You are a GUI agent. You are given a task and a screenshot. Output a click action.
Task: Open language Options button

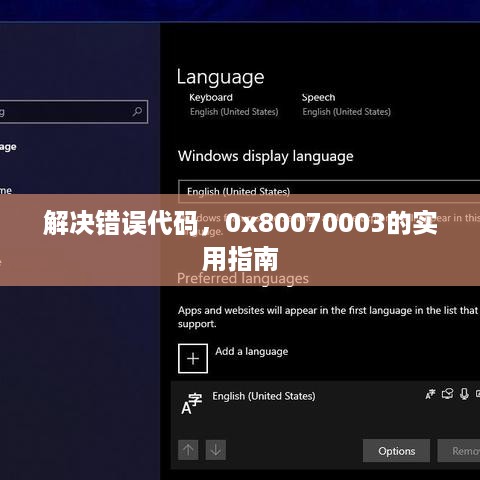pos(396,451)
